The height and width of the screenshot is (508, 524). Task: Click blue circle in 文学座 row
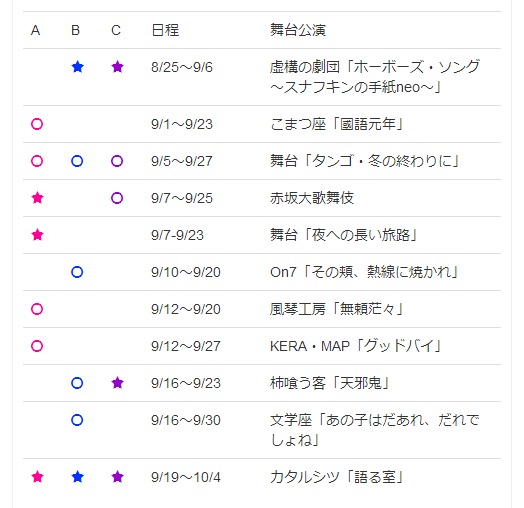coord(77,420)
